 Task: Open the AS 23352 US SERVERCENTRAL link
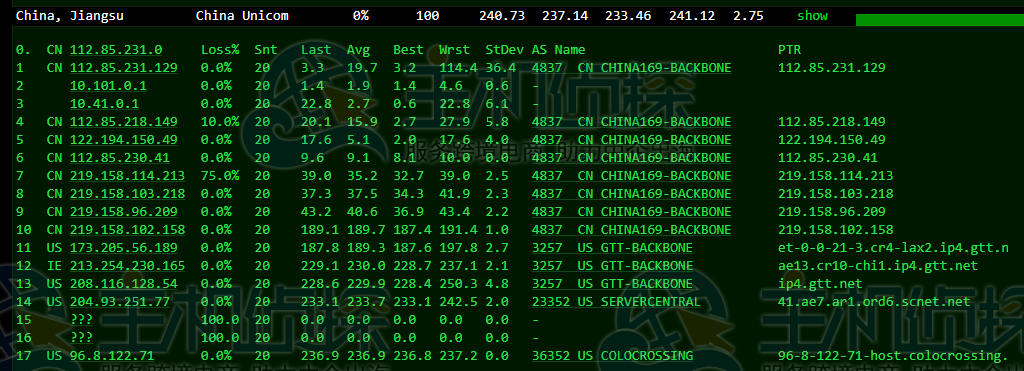(616, 302)
